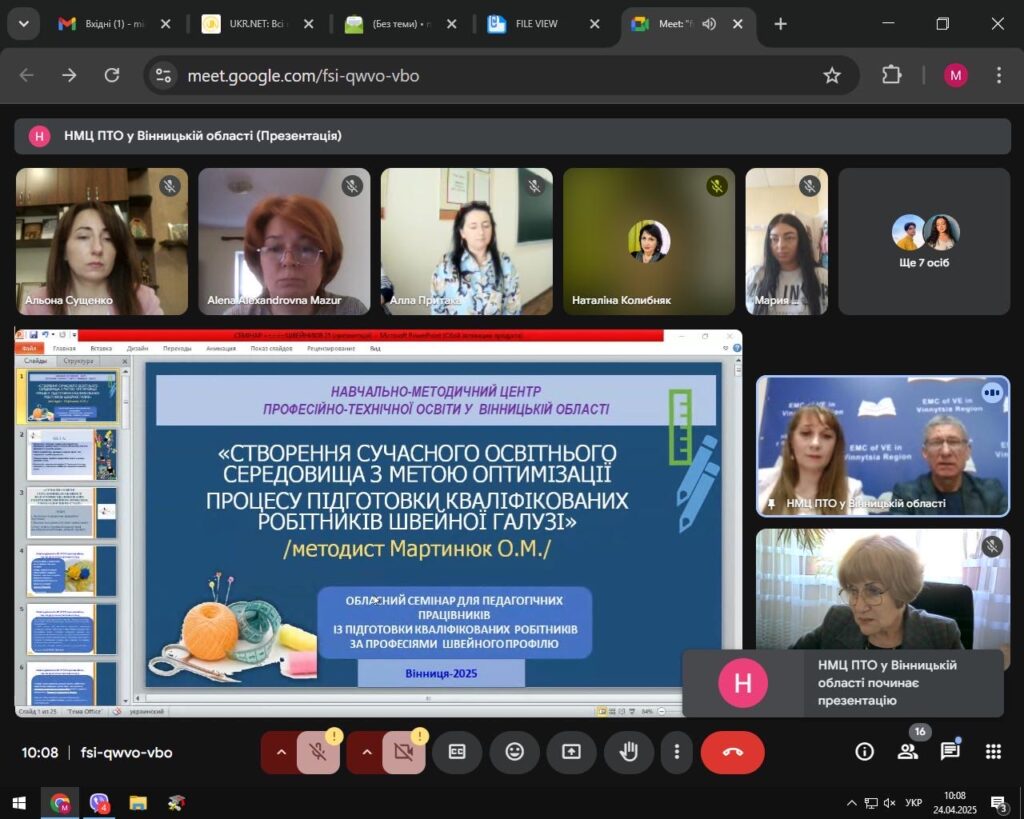Select Alena Alexandrovna Mazur video tile
1024x819 pixels.
point(284,242)
